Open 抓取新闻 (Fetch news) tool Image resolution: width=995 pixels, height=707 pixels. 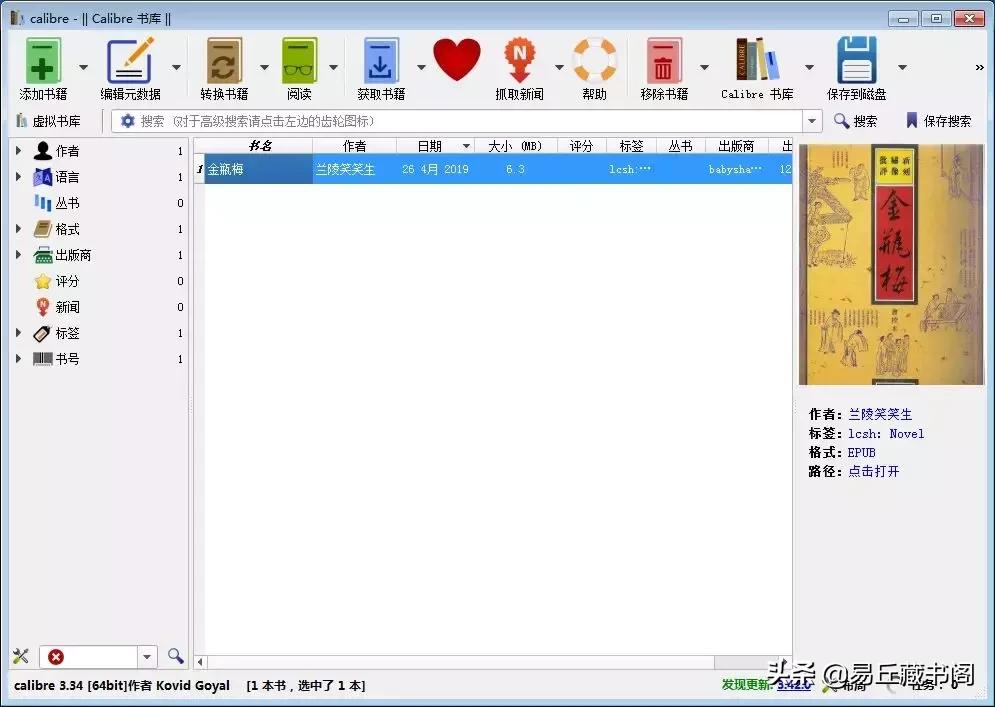[521, 62]
